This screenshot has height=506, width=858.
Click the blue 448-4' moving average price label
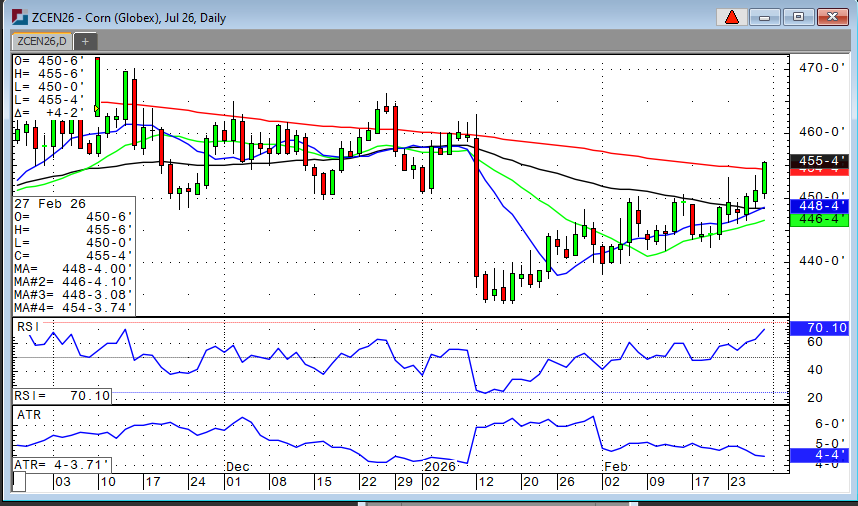pos(819,206)
